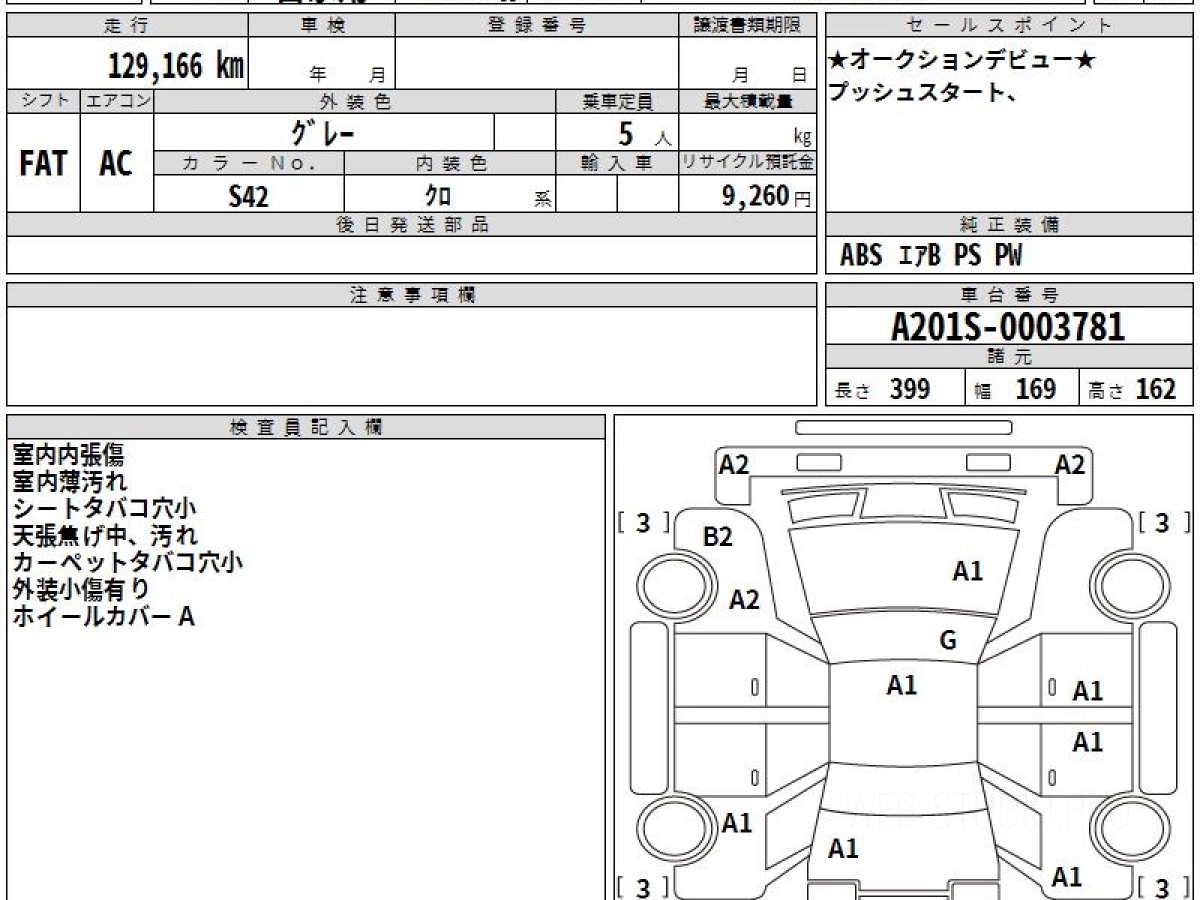Select the 諸元 heading
The width and height of the screenshot is (1200, 900).
1010,357
